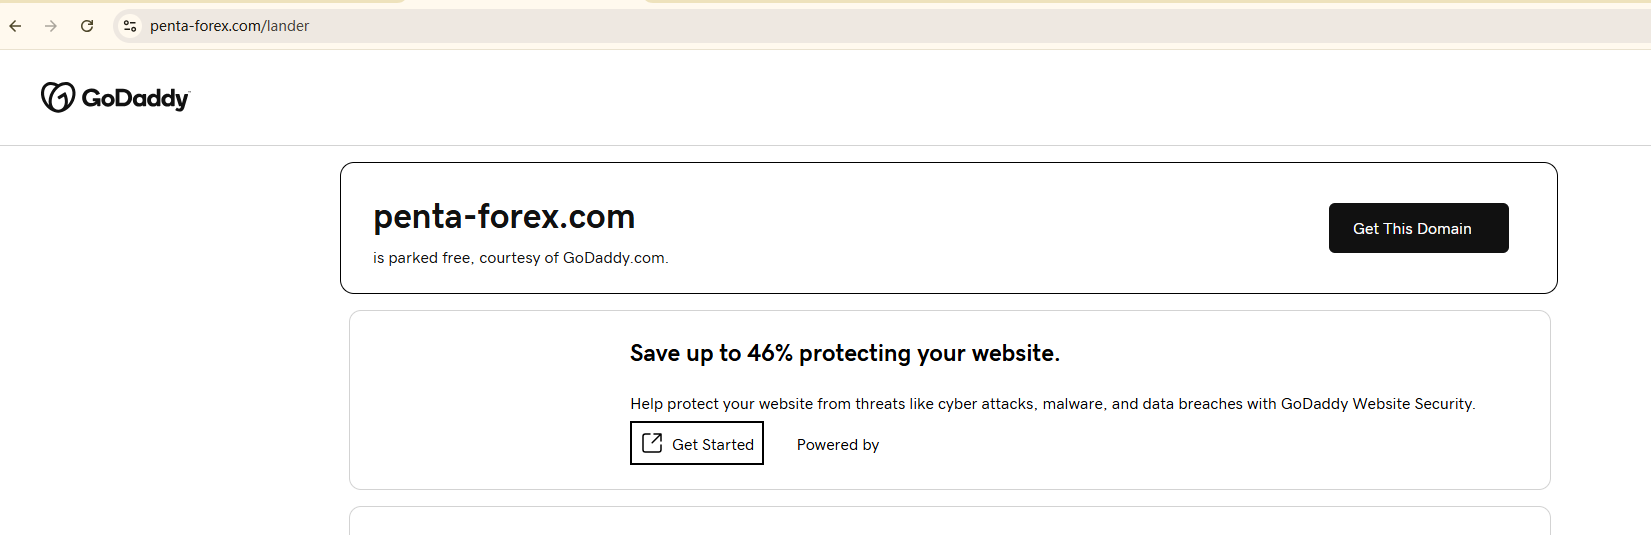Reload the current page

[x=87, y=26]
